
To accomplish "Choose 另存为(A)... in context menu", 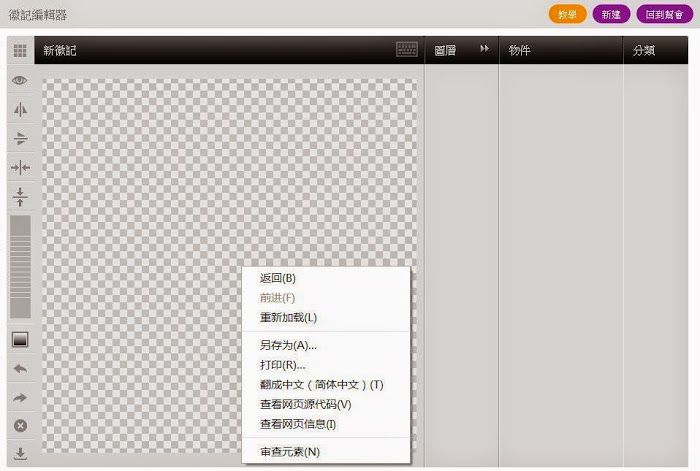I will pyautogui.click(x=325, y=345).
